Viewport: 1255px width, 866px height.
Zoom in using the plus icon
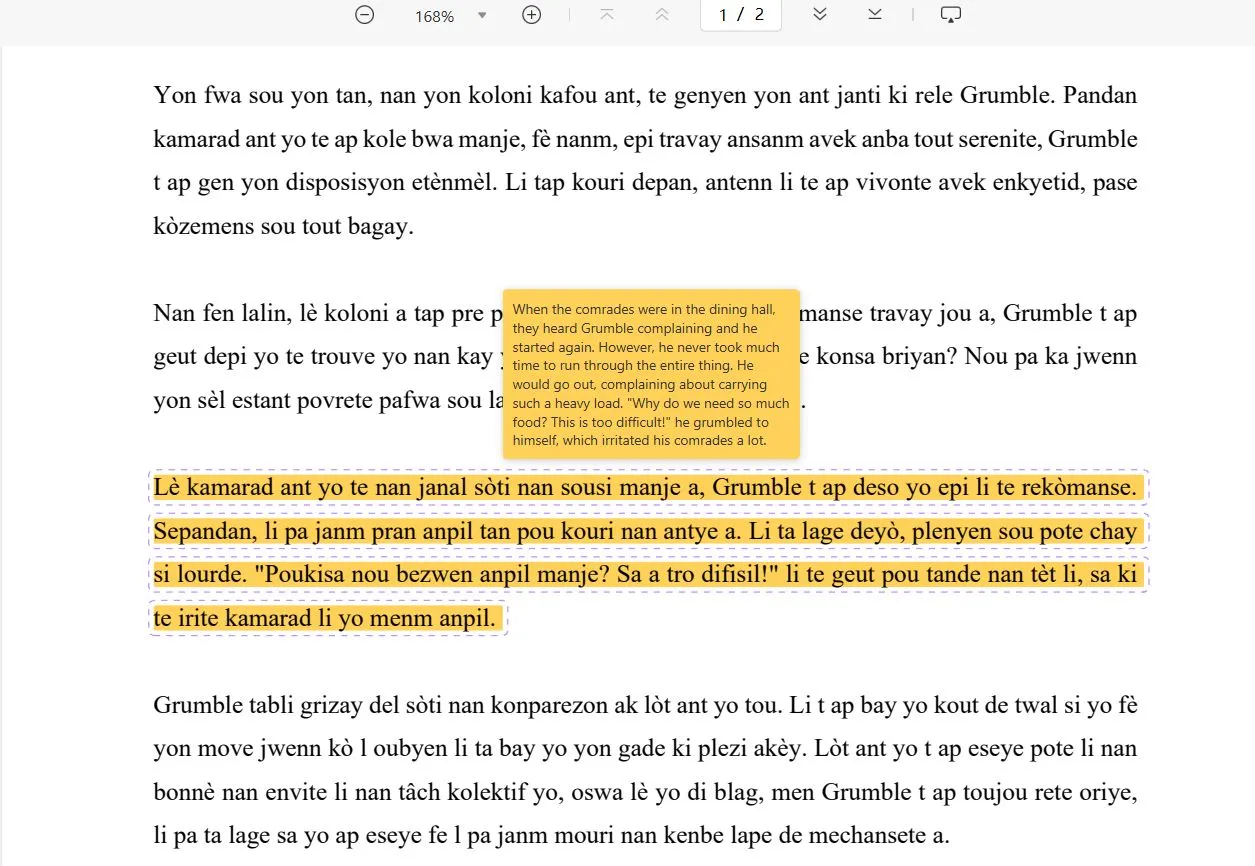click(531, 15)
